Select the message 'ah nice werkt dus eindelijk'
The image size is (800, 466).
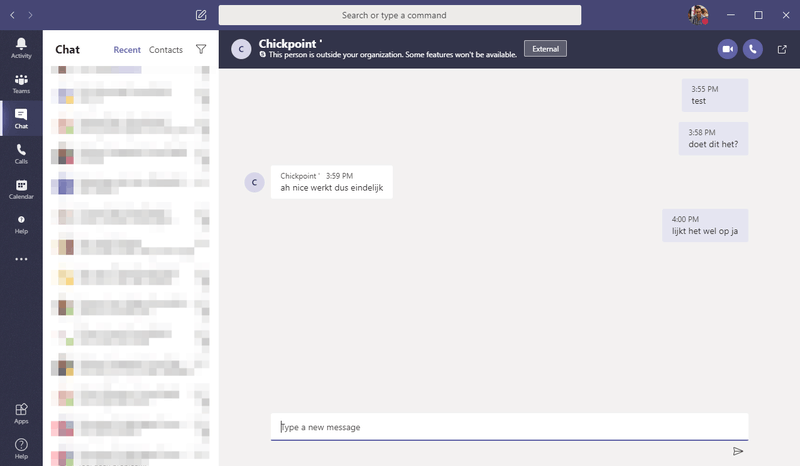[x=332, y=182]
